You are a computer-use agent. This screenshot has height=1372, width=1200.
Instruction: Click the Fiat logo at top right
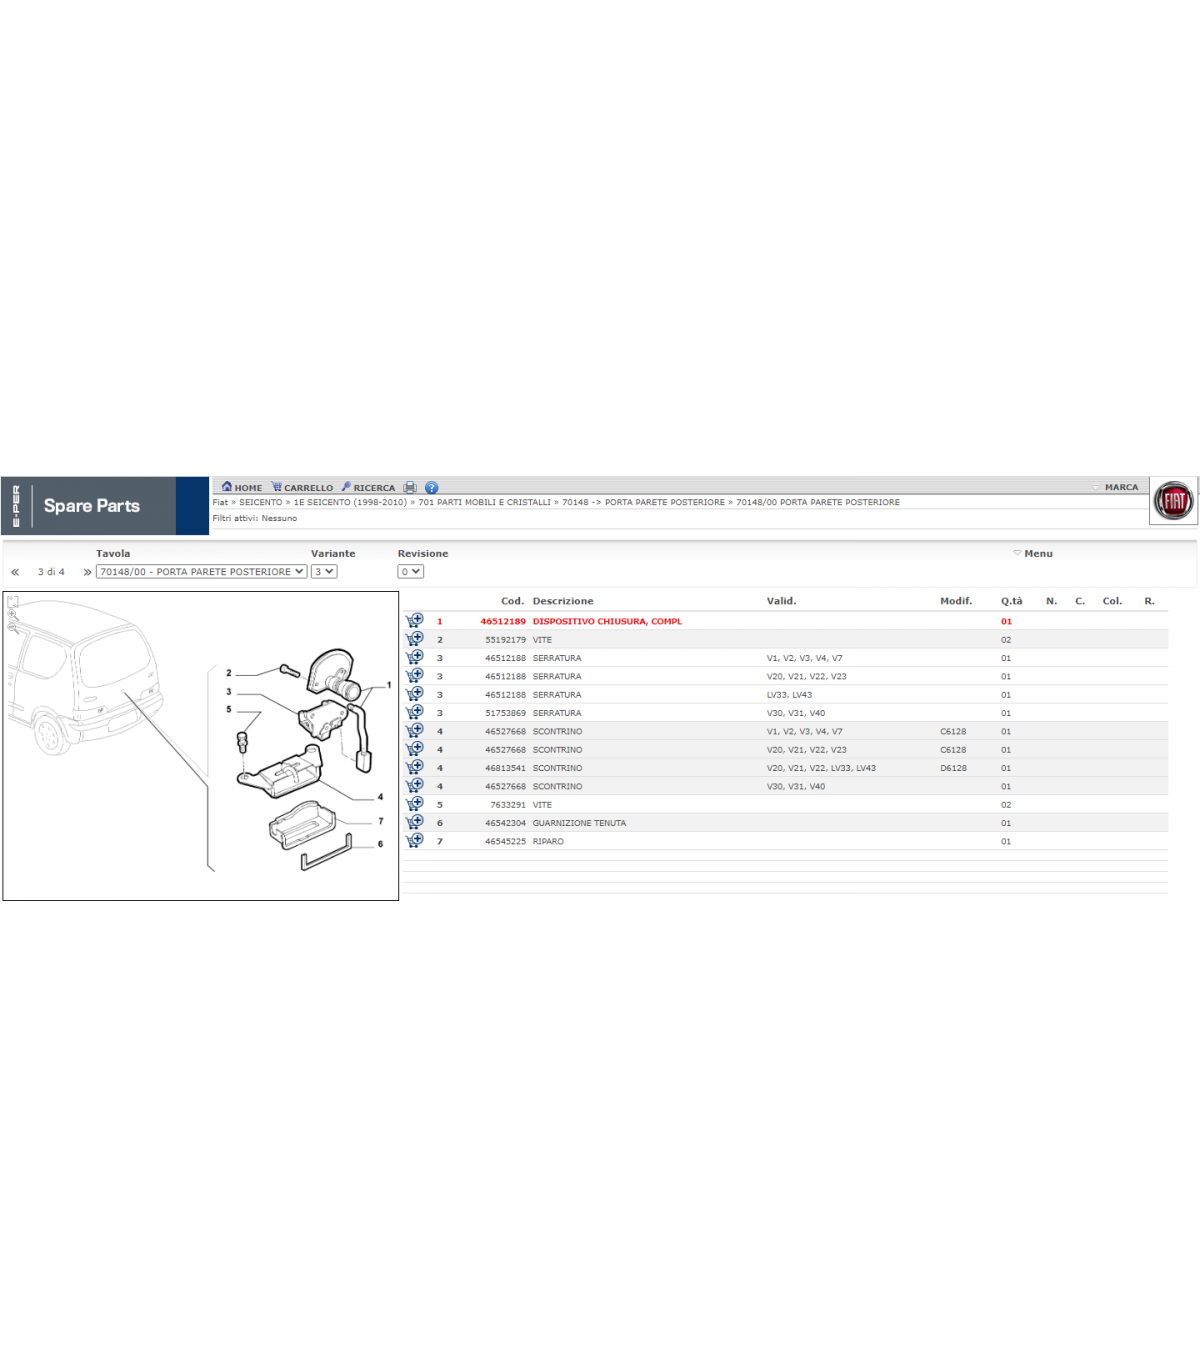(1174, 500)
